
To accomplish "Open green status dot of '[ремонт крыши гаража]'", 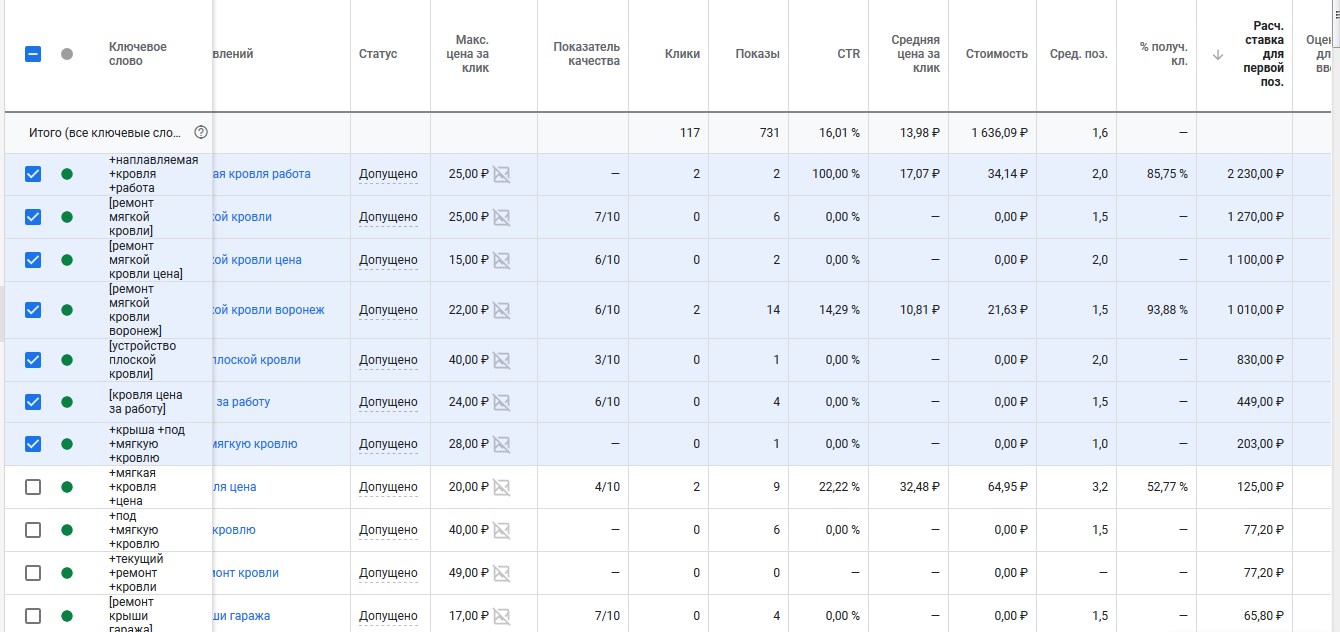I will (x=67, y=616).
